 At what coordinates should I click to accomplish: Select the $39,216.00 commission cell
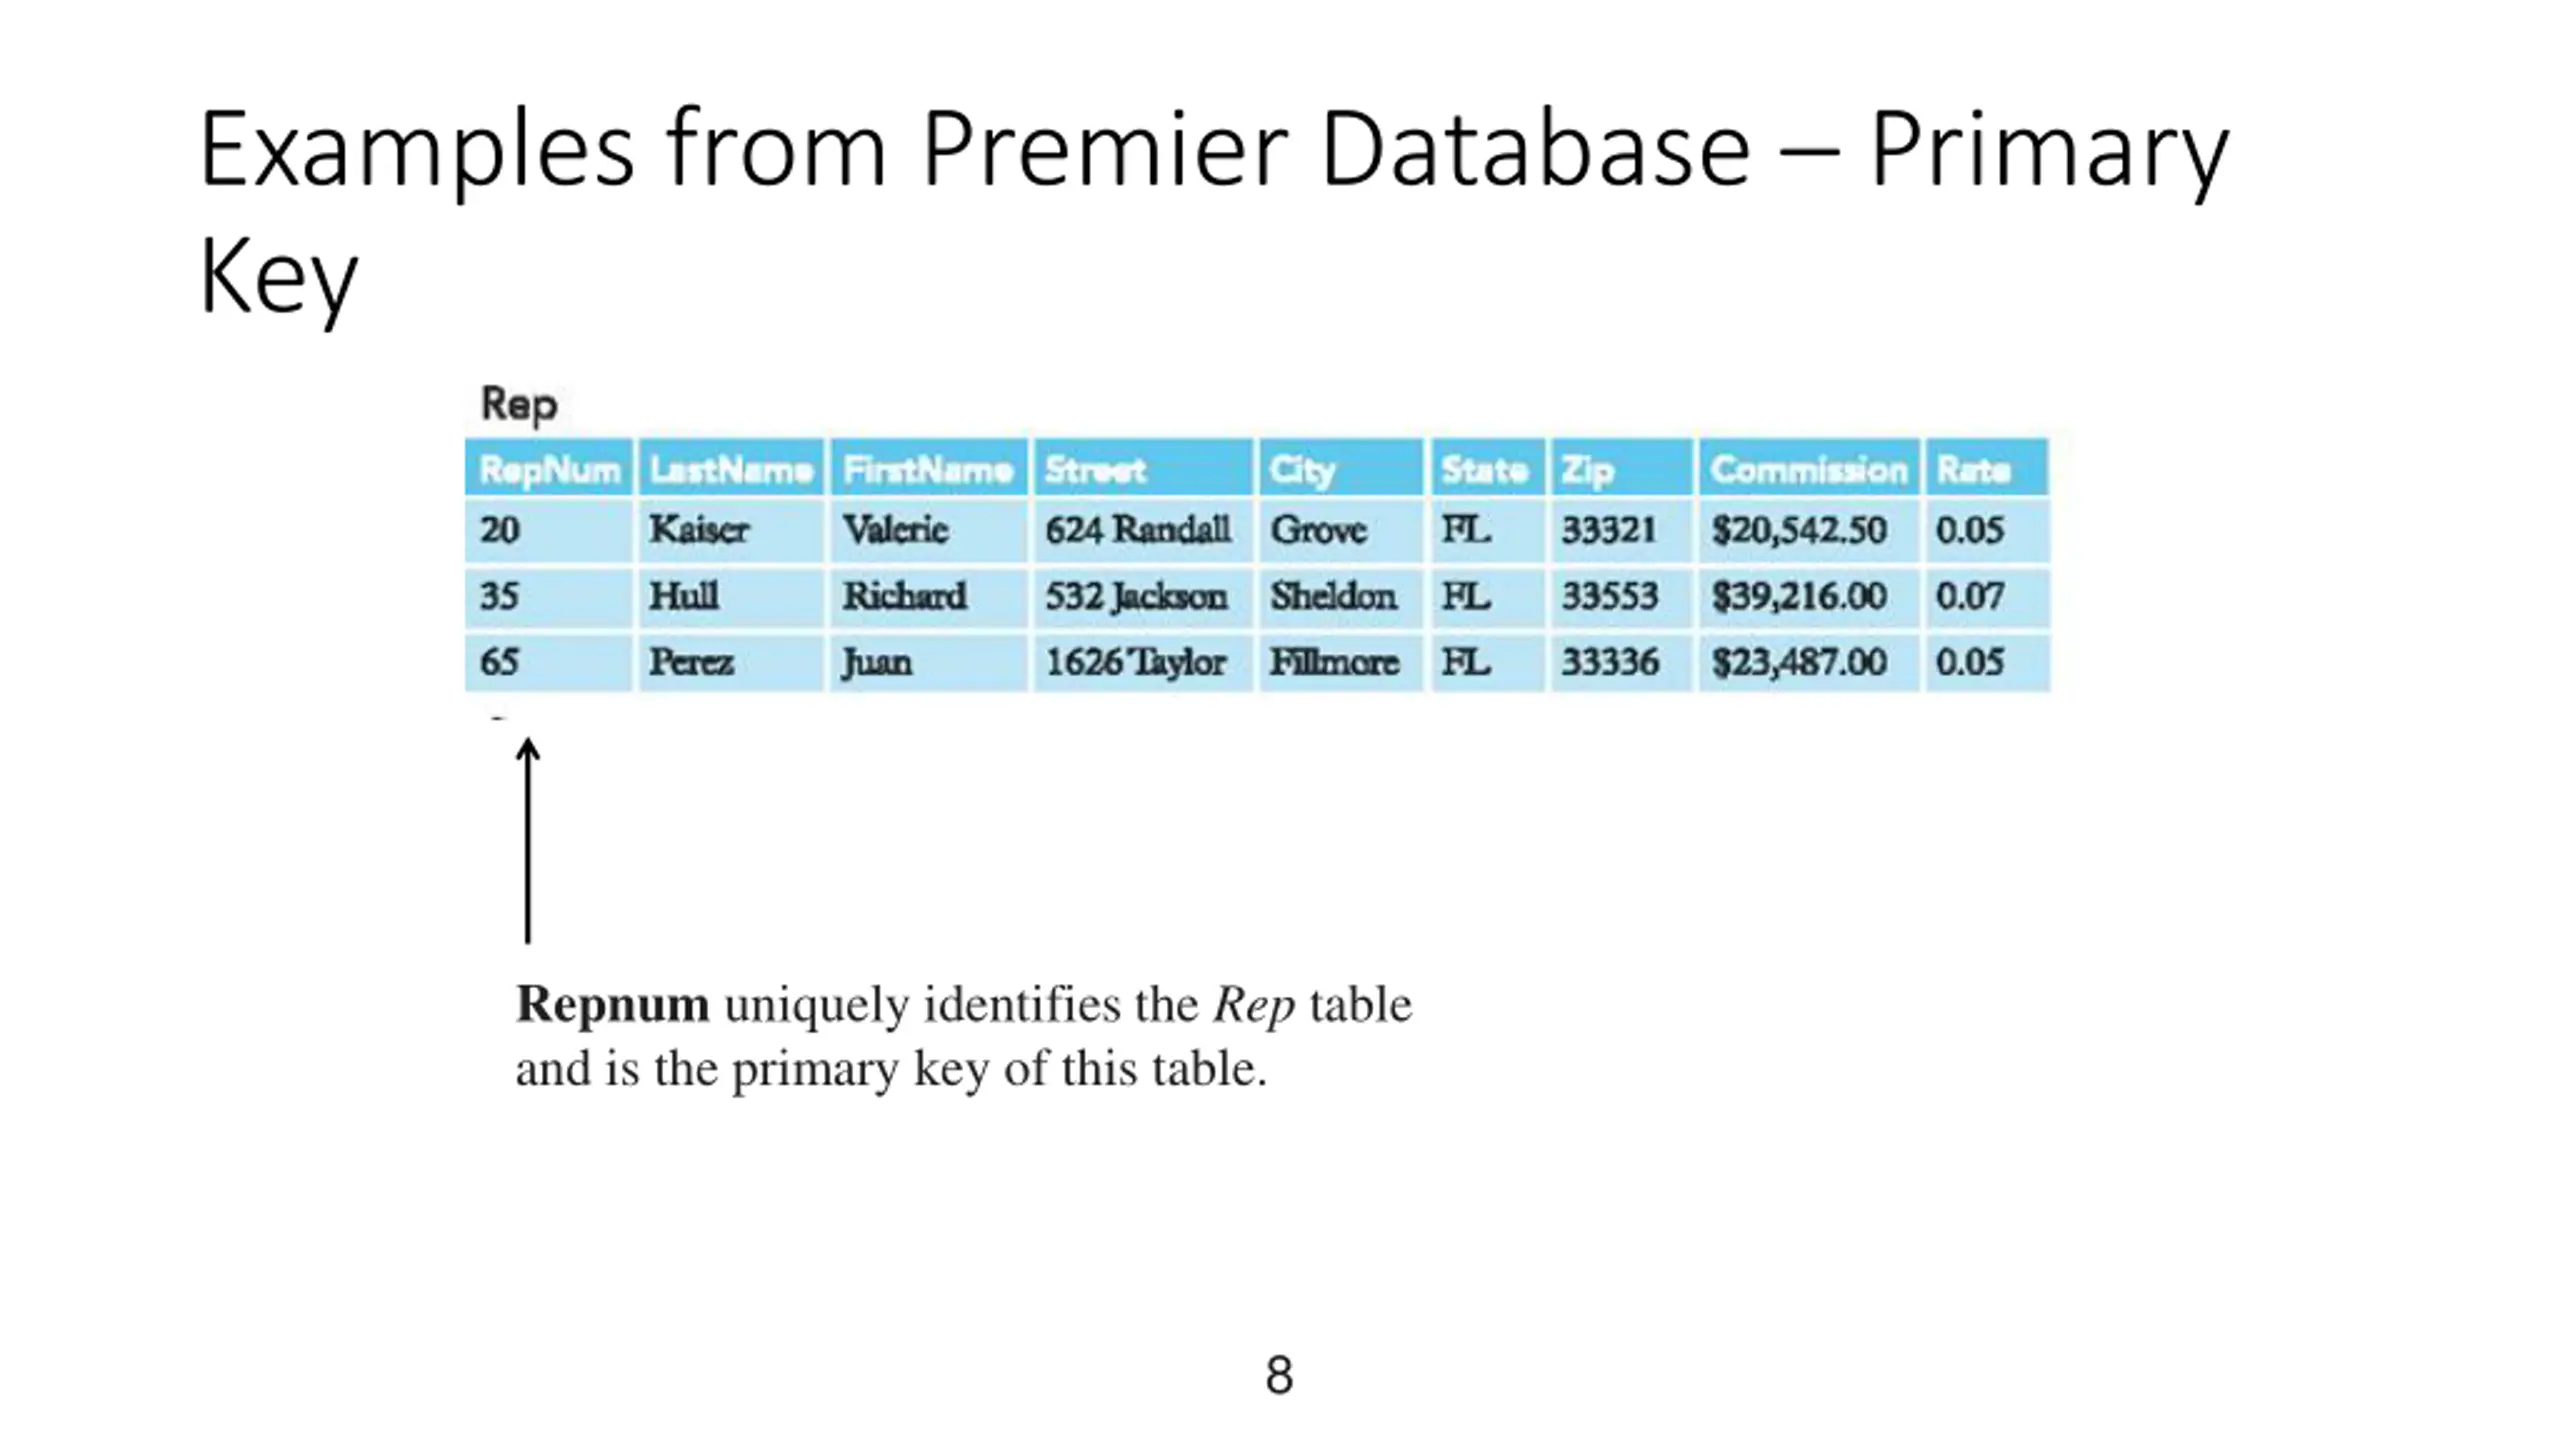pos(1798,597)
